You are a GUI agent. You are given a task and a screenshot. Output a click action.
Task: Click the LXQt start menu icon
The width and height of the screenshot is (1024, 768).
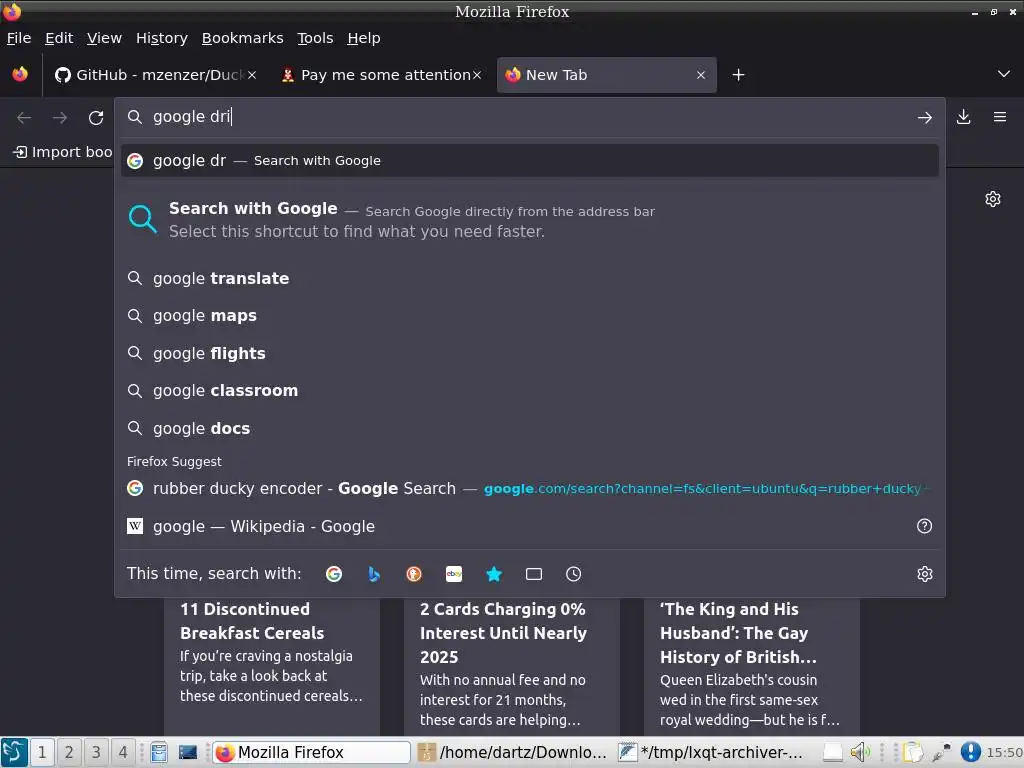(x=14, y=752)
